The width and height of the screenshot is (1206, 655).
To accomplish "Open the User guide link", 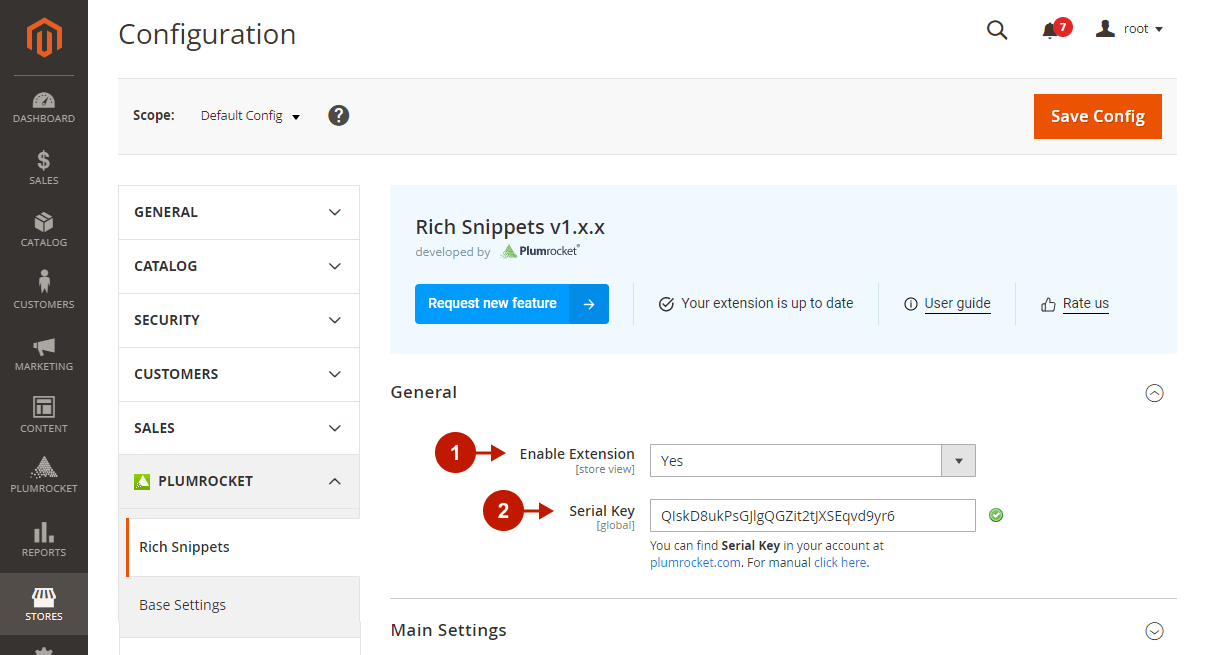I will 957,303.
